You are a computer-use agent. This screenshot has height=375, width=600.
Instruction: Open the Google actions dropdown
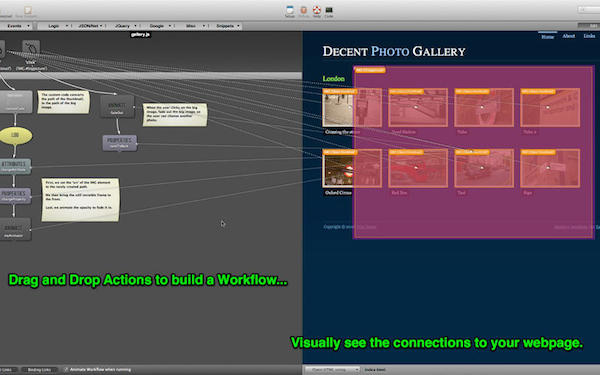(159, 26)
